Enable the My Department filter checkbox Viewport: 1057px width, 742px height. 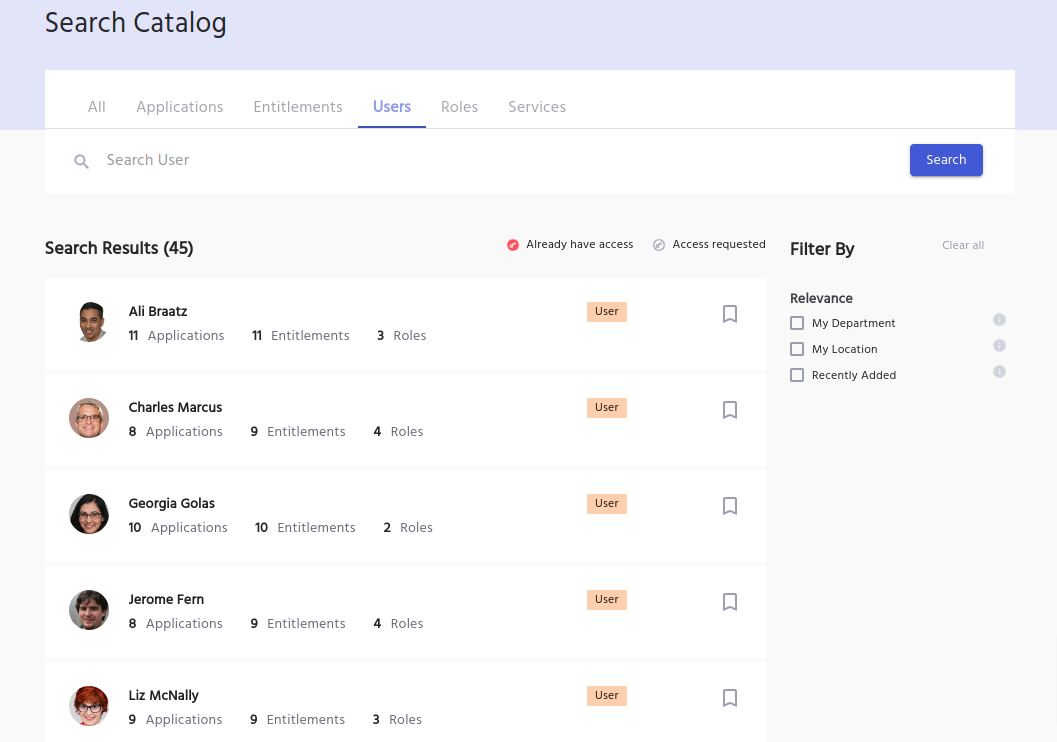point(797,323)
